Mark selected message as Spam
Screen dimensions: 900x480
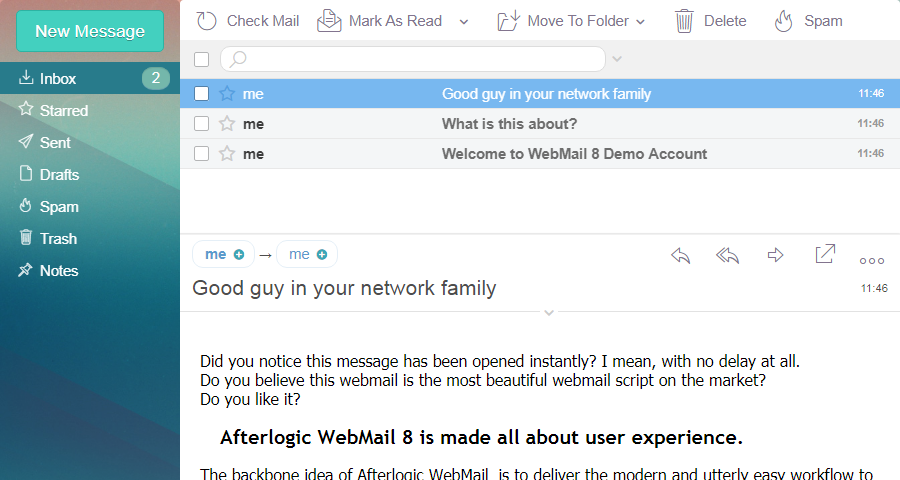[x=808, y=21]
